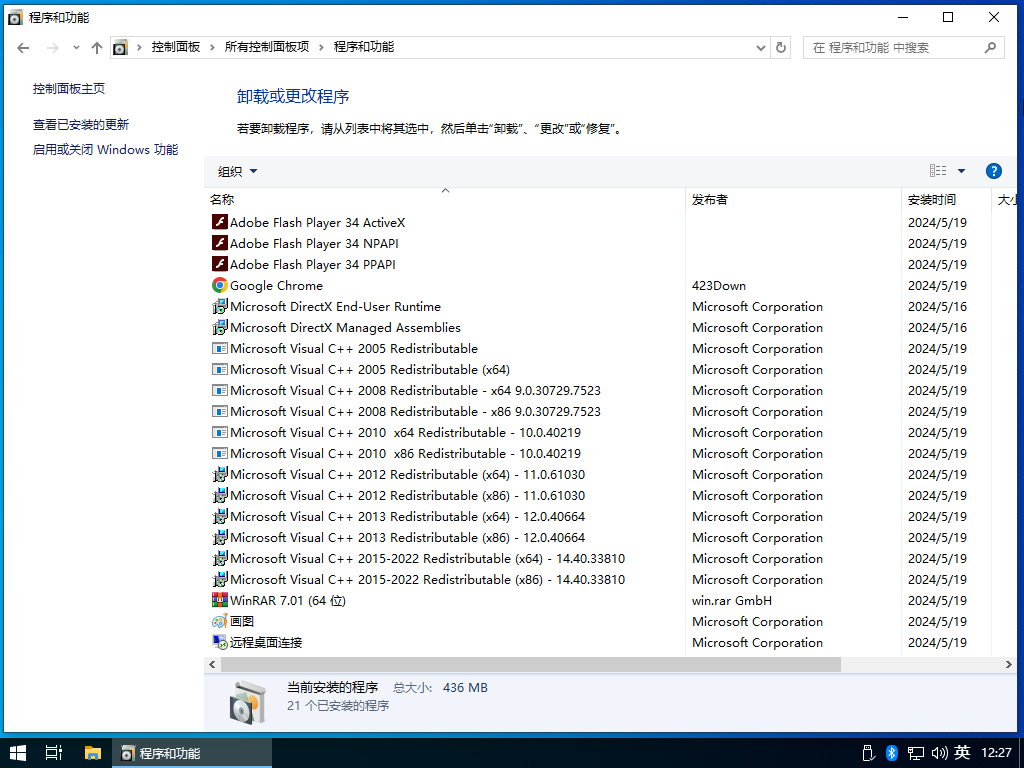Open the Windows Start menu

click(17, 753)
